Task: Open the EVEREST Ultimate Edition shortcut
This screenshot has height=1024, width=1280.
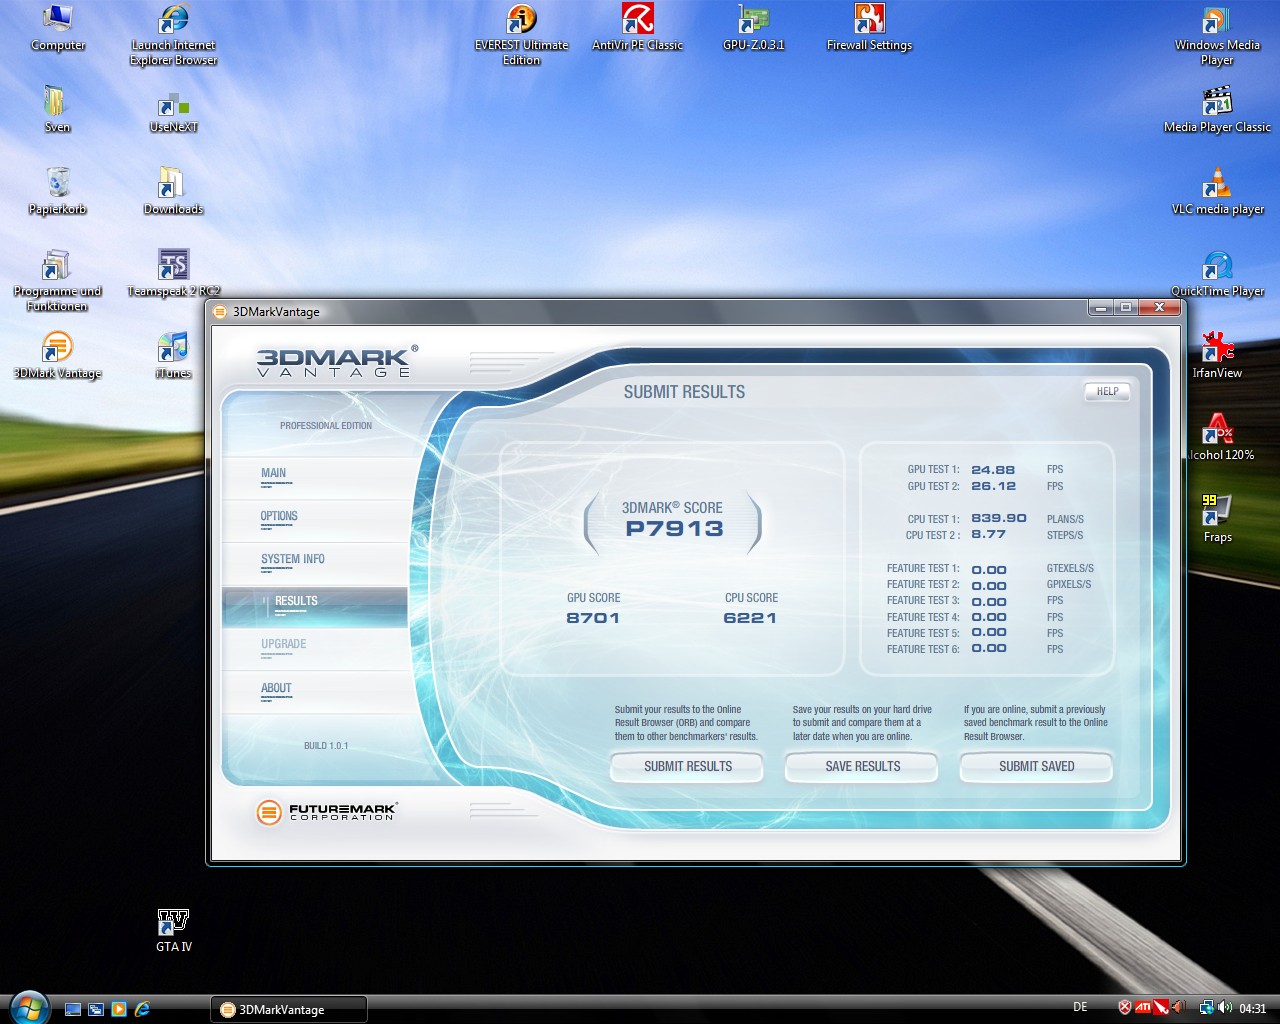Action: pyautogui.click(x=521, y=35)
